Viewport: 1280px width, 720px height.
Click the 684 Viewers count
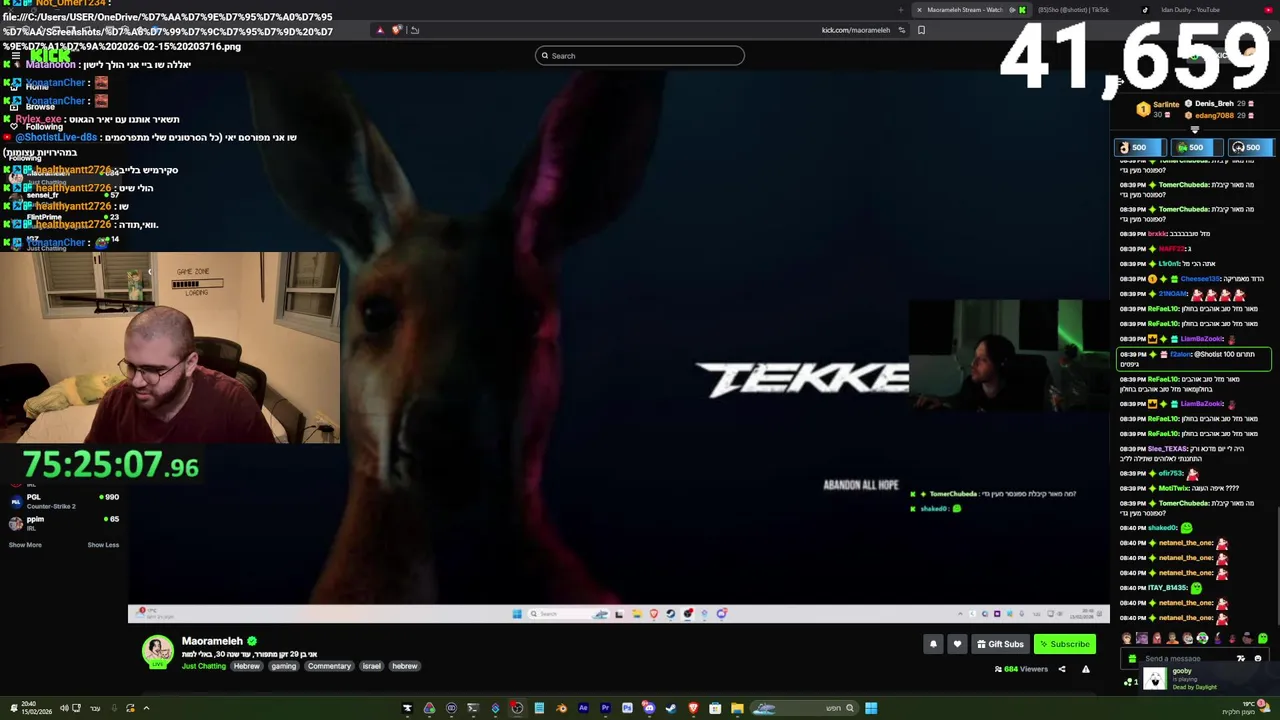click(1021, 669)
